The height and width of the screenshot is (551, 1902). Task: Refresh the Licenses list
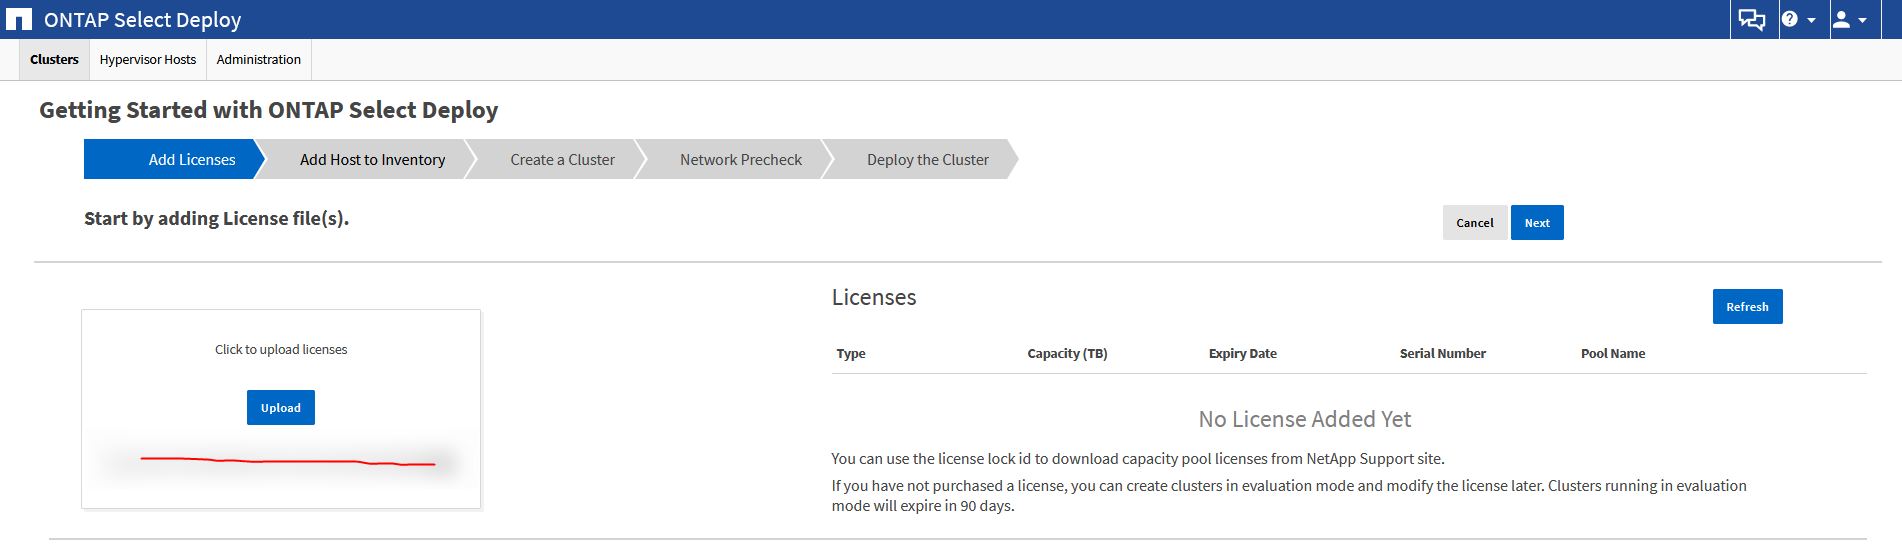[x=1747, y=307]
